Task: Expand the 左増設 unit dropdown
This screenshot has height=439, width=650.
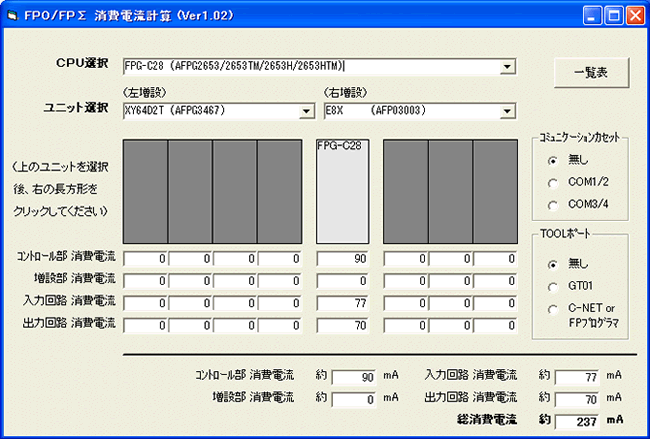Action: coord(306,110)
